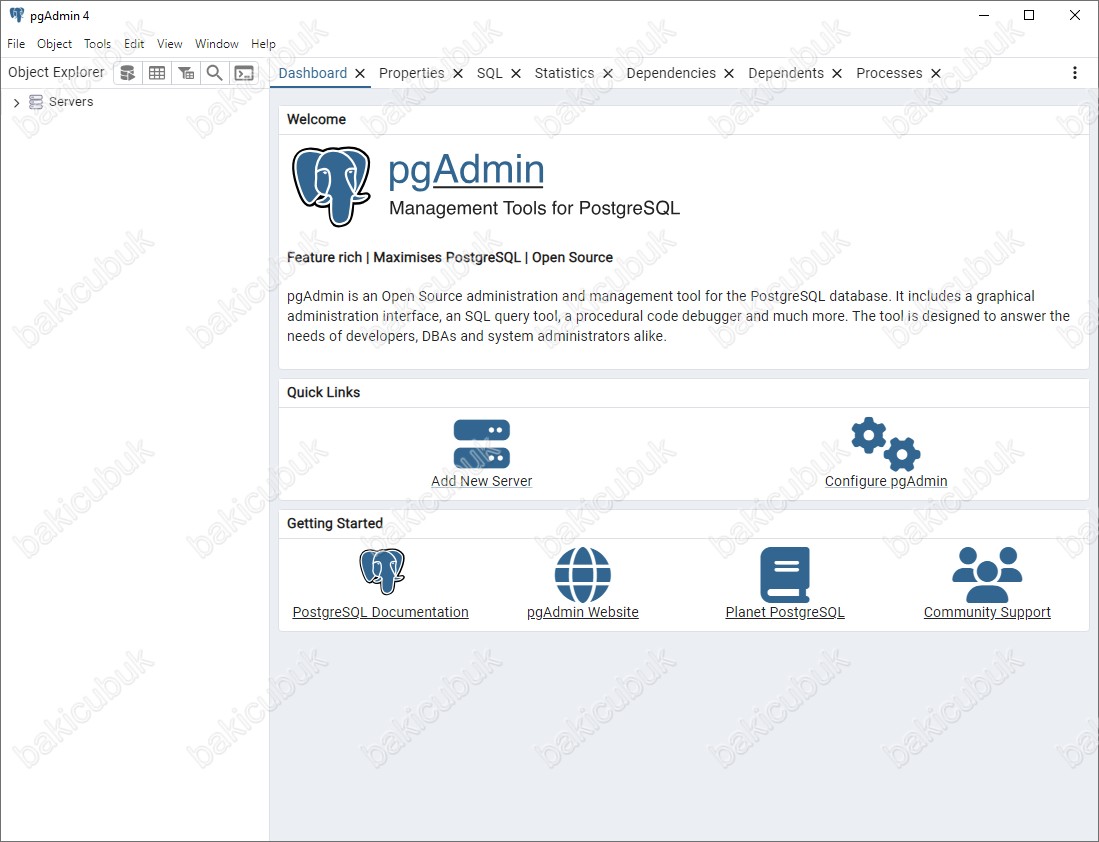
Task: Click the Add New Server link
Action: coord(482,481)
